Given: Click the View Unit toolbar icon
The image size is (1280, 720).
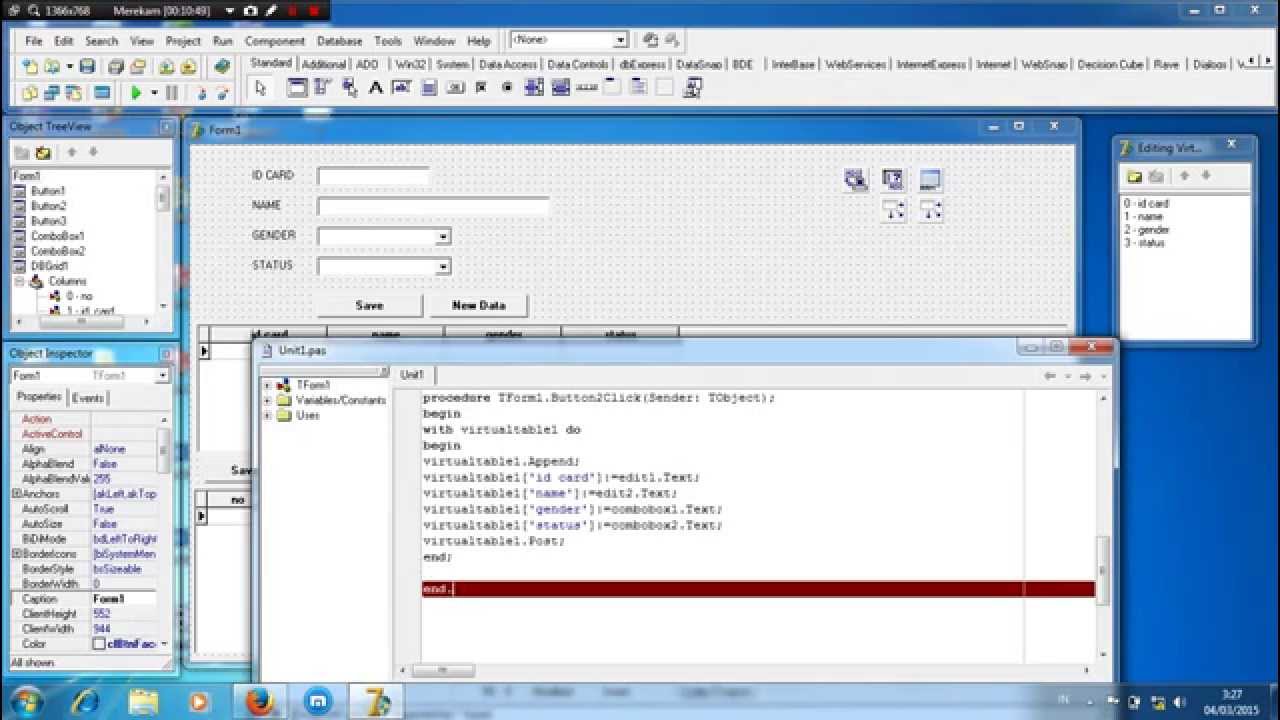Looking at the screenshot, I should click(30, 92).
